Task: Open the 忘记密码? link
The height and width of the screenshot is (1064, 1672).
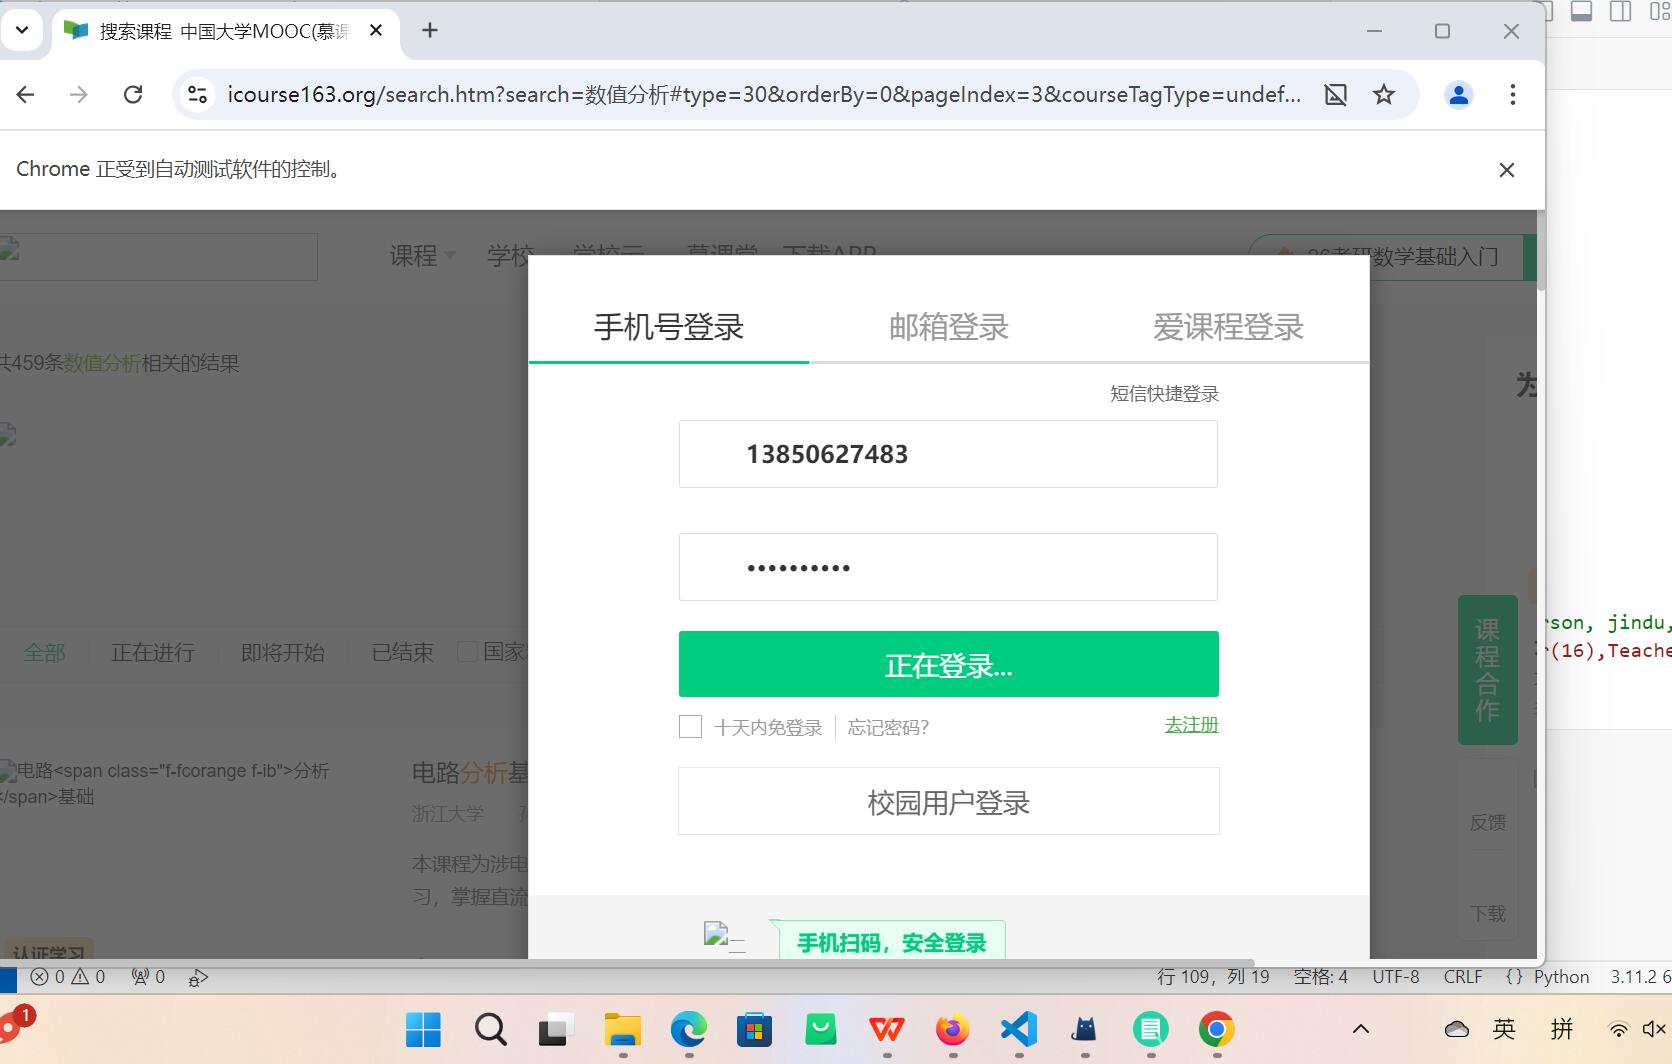Action: [888, 728]
